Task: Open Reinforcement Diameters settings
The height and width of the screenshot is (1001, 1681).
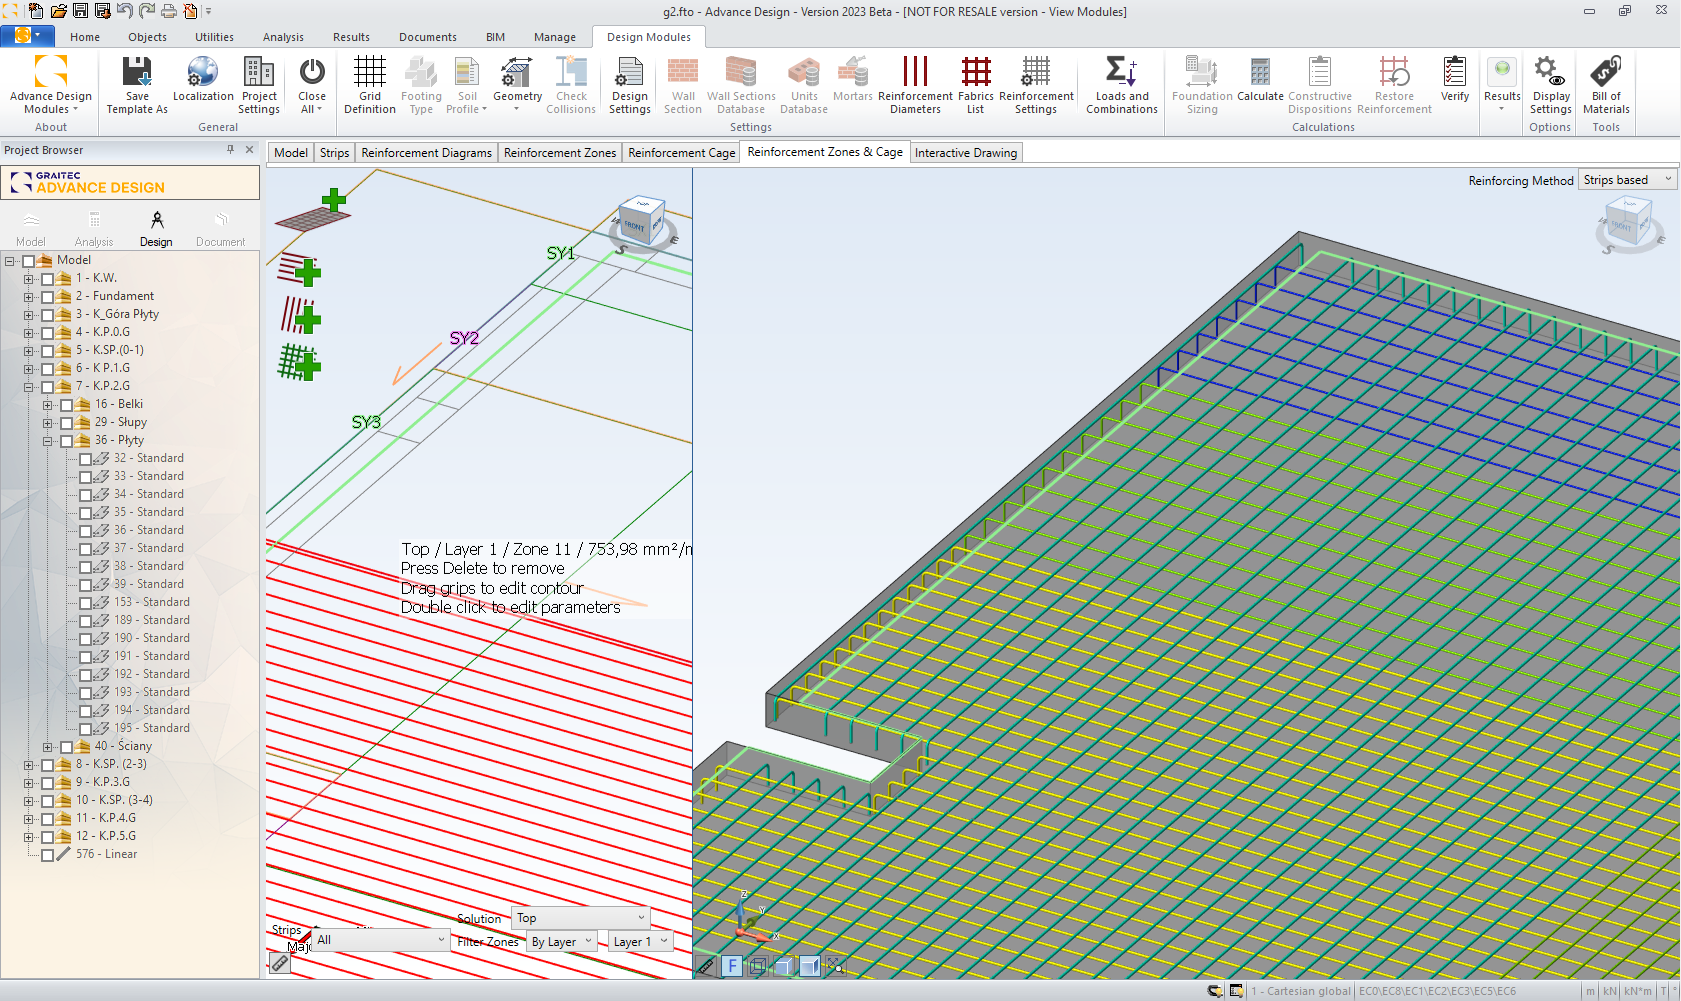Action: point(915,85)
